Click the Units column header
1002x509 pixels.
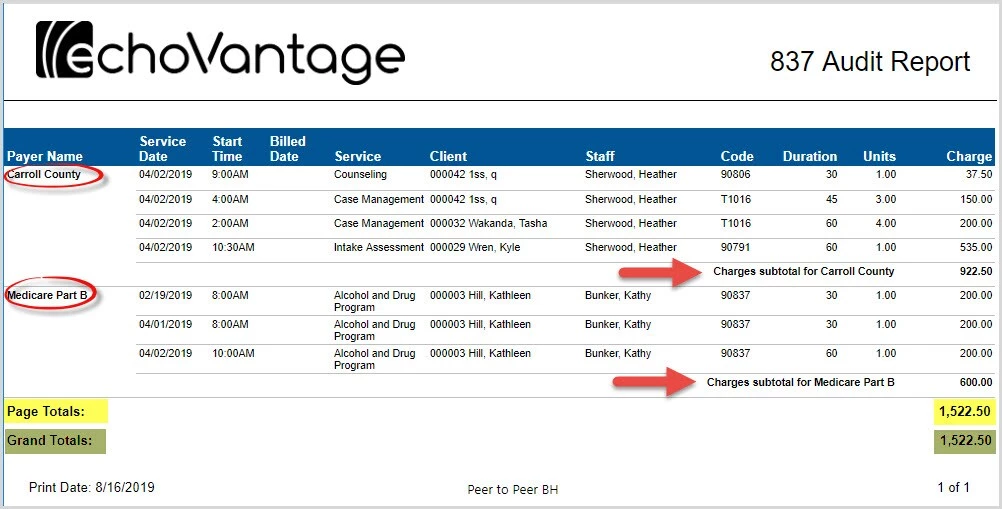[x=879, y=156]
